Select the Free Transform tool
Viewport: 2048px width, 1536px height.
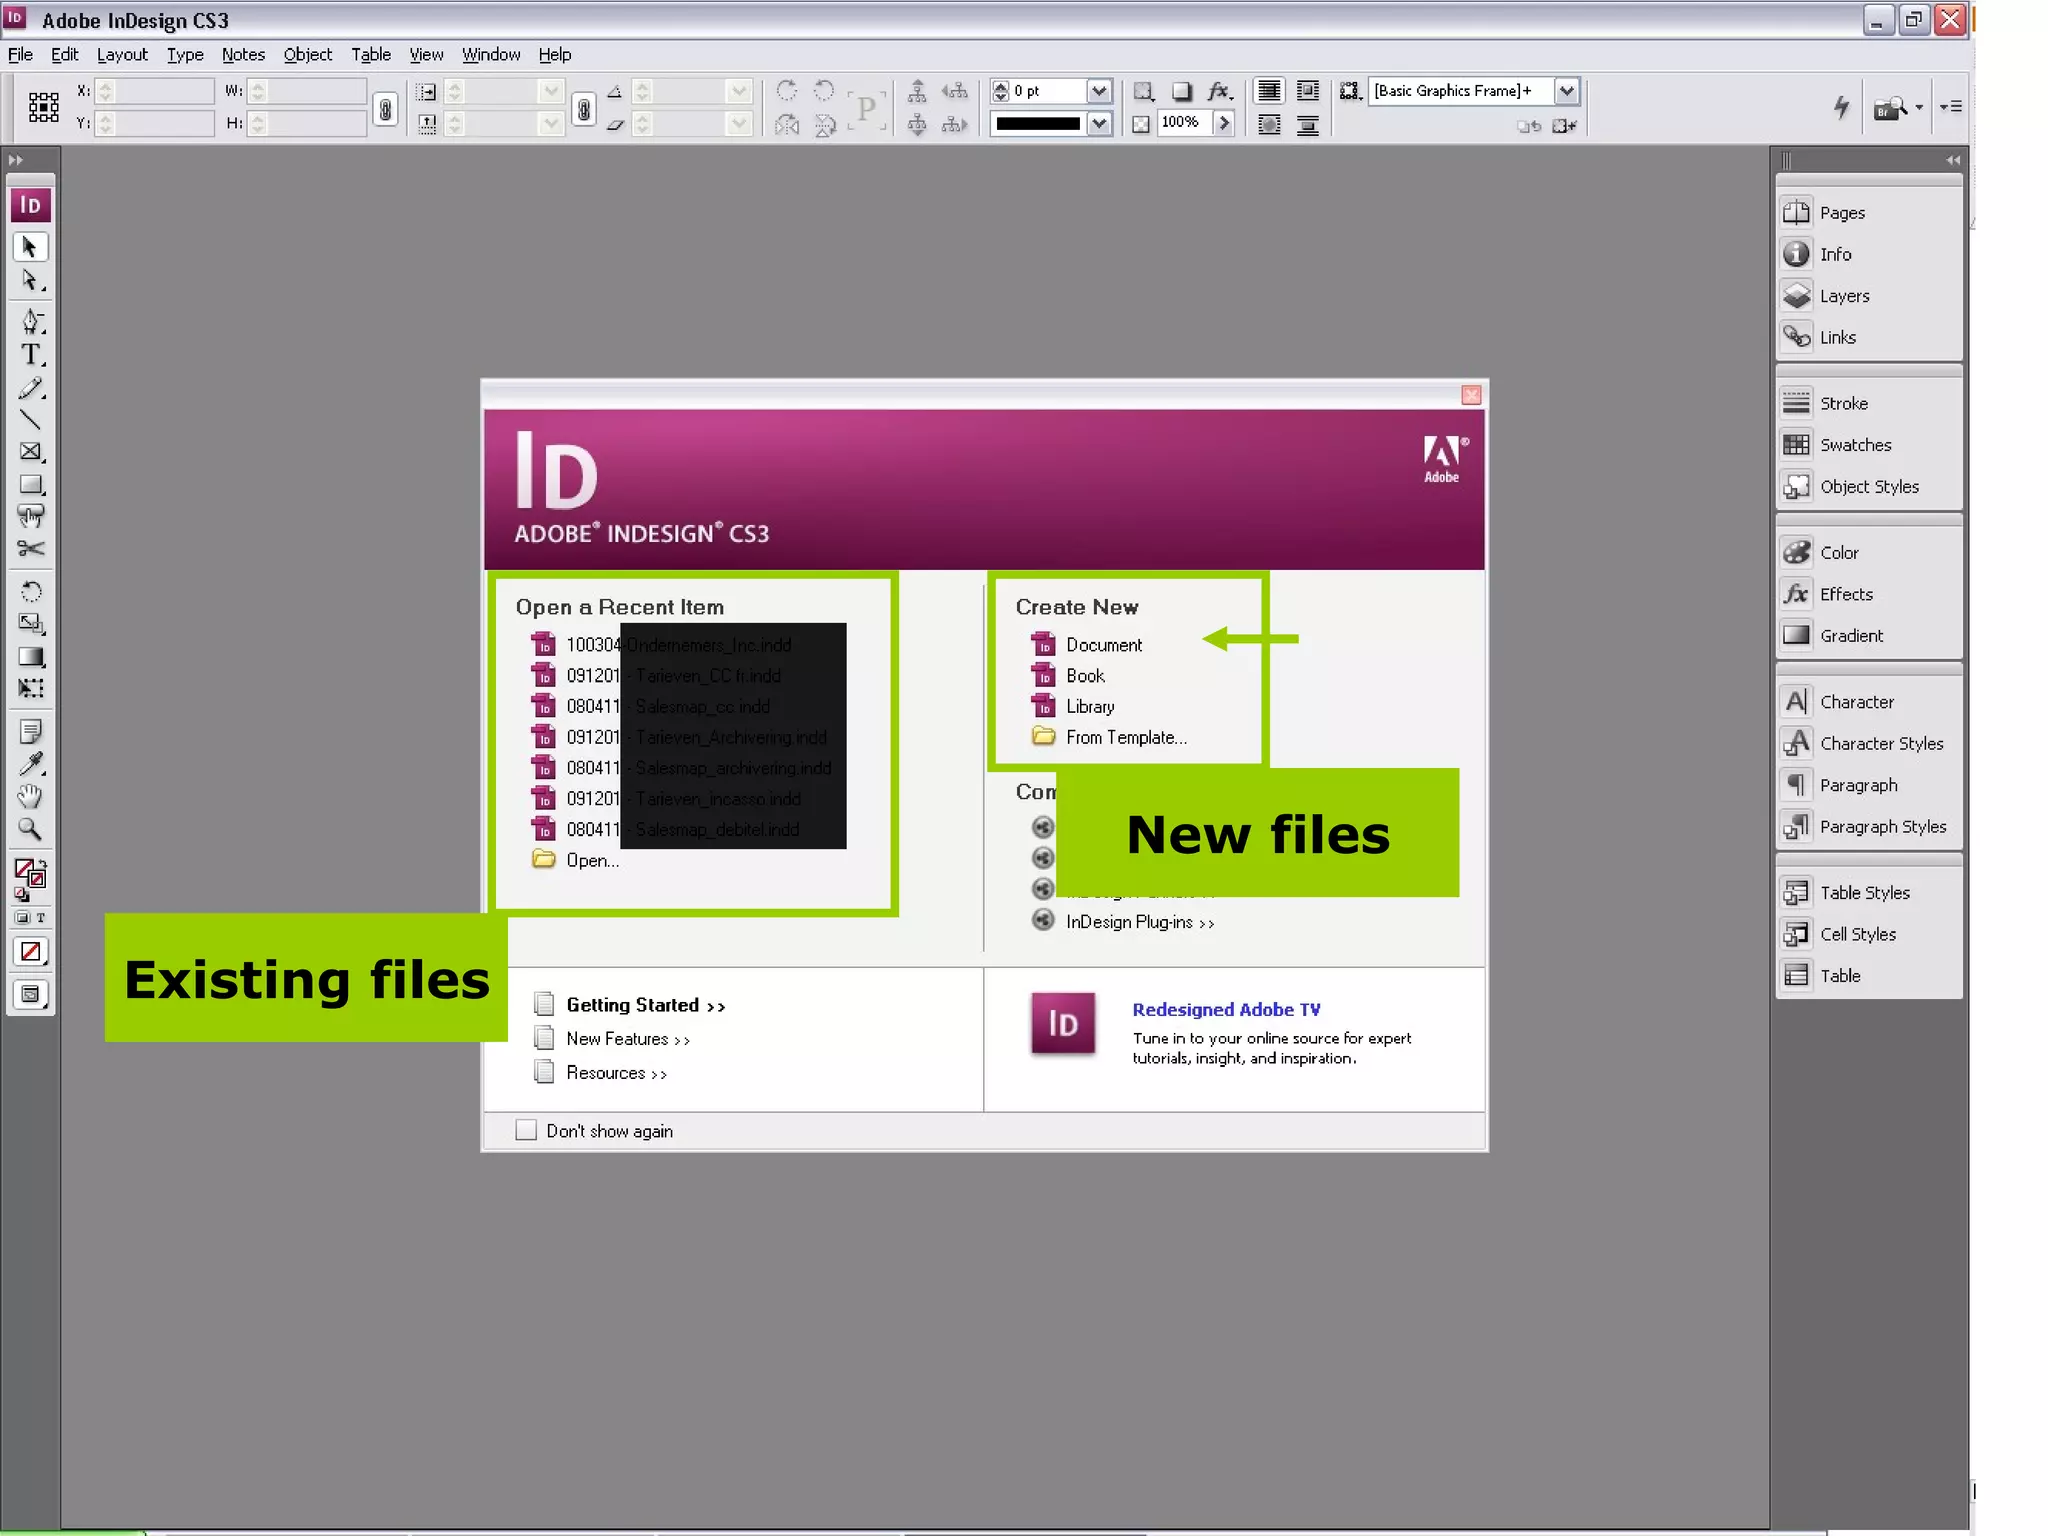pos(30,689)
